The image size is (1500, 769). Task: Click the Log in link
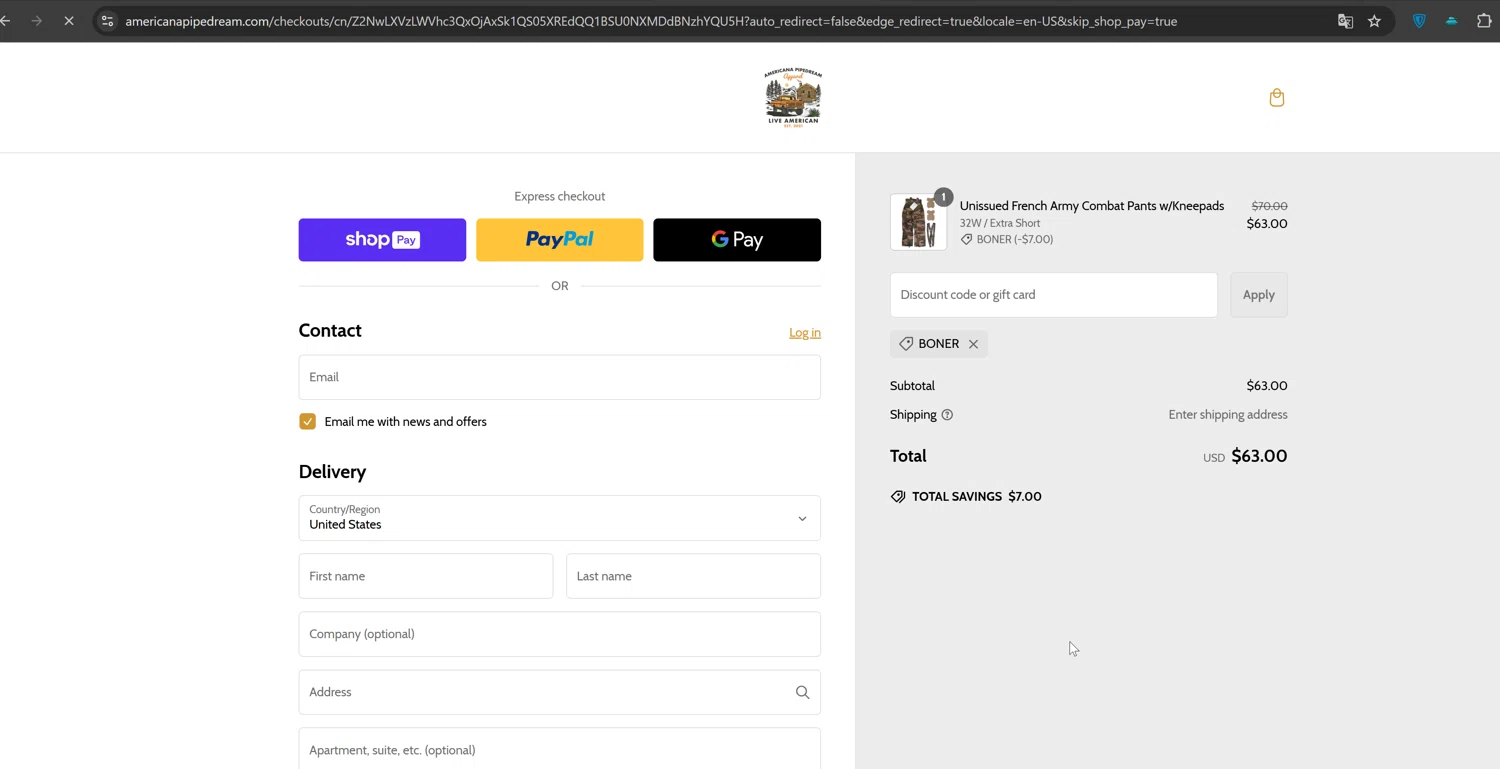(x=804, y=333)
